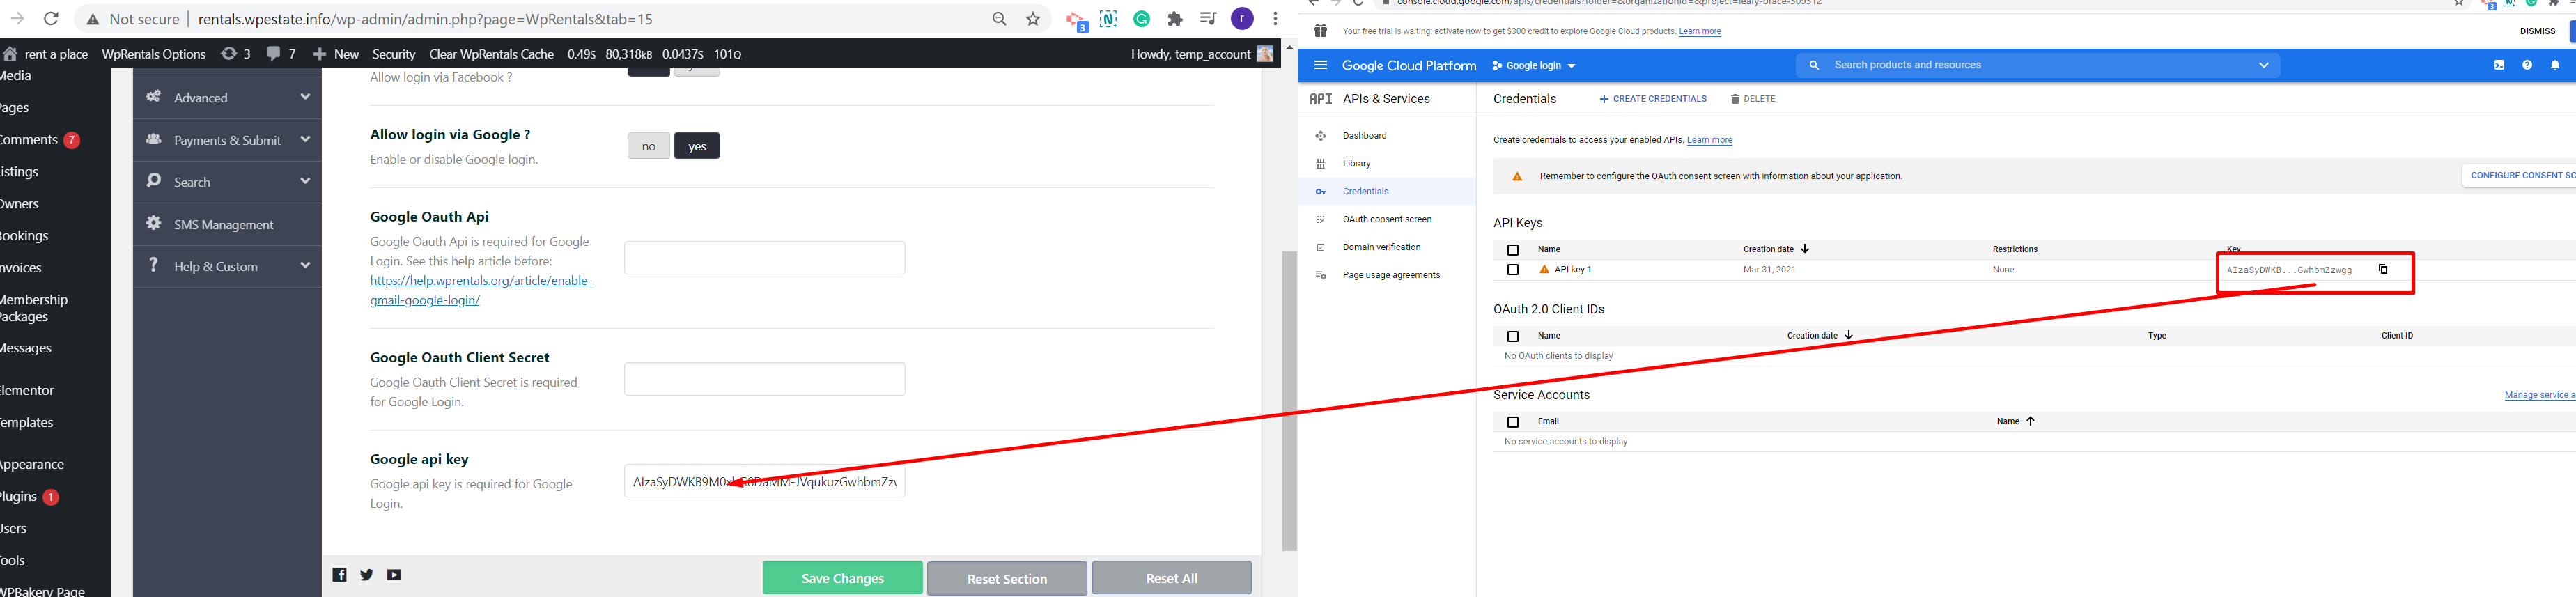Open OAuth consent screen page
Viewport: 2576px width, 597px height.
(1387, 219)
